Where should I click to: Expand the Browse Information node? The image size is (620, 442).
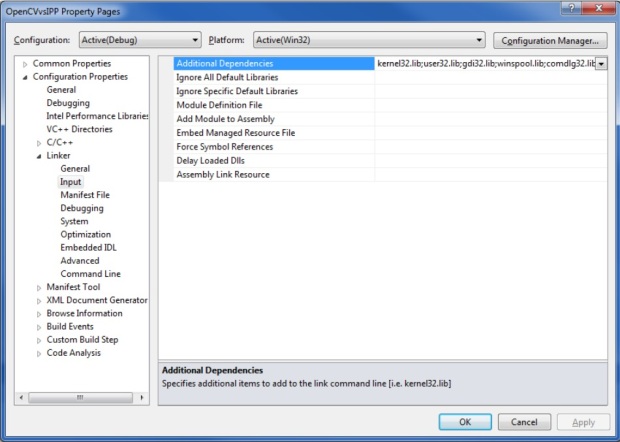(x=39, y=314)
